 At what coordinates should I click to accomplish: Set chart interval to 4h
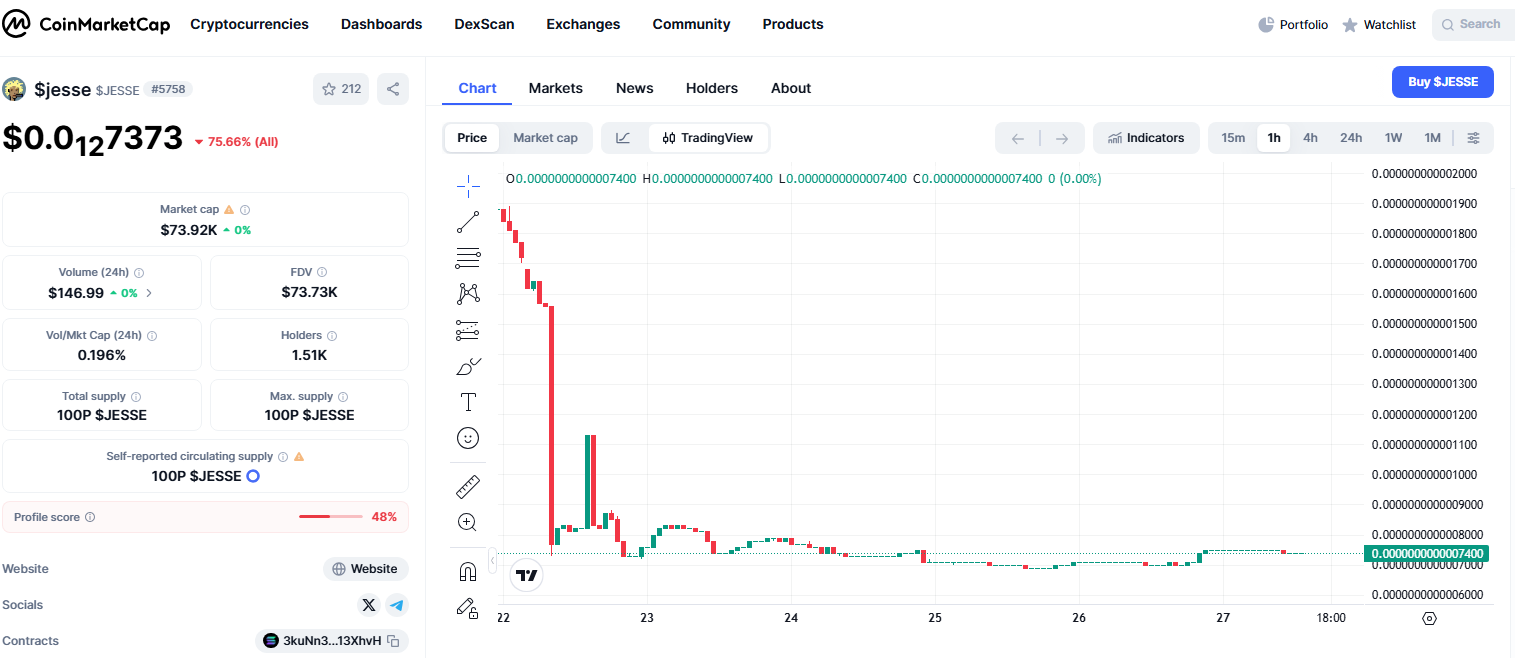click(x=1310, y=138)
